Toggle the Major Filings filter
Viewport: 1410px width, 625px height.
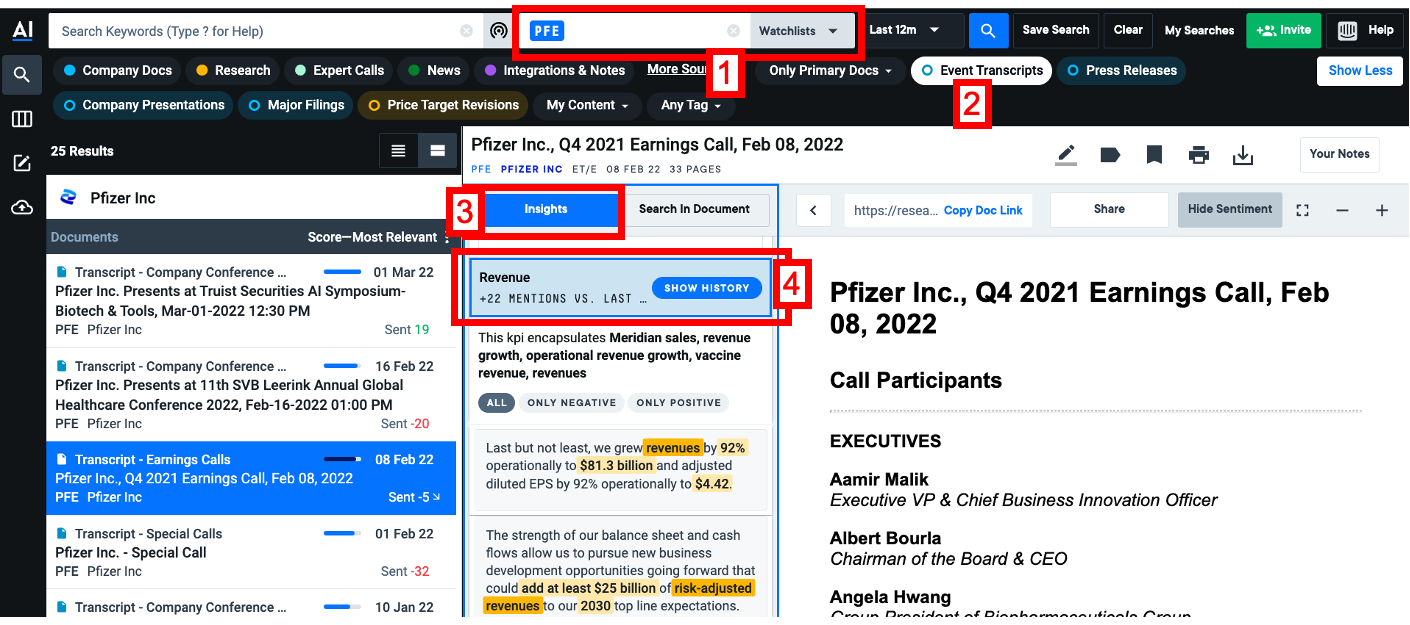pyautogui.click(x=296, y=105)
